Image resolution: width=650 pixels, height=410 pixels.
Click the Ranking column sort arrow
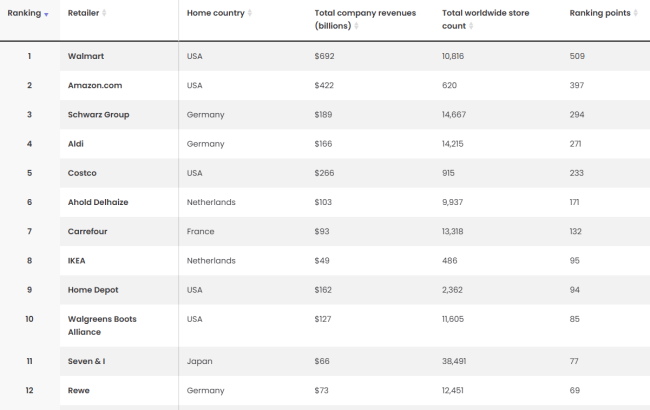(x=46, y=15)
